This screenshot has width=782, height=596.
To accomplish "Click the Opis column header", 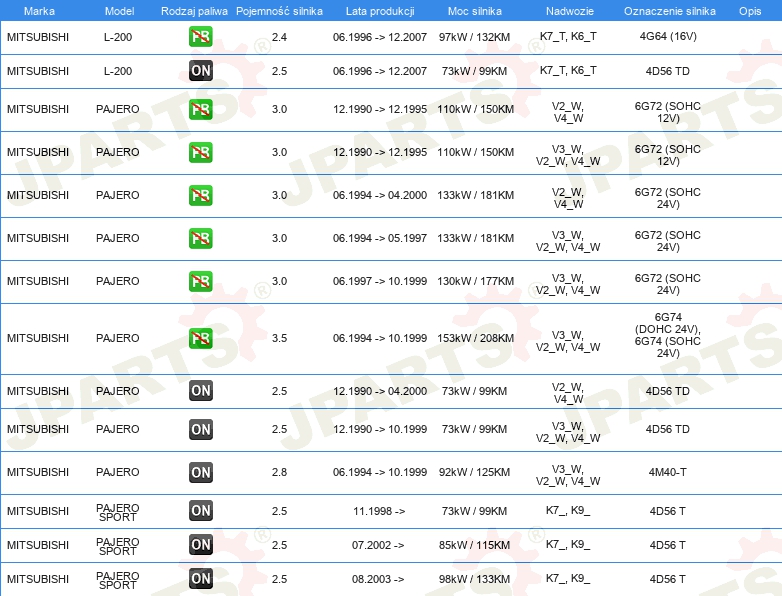I will [x=749, y=10].
